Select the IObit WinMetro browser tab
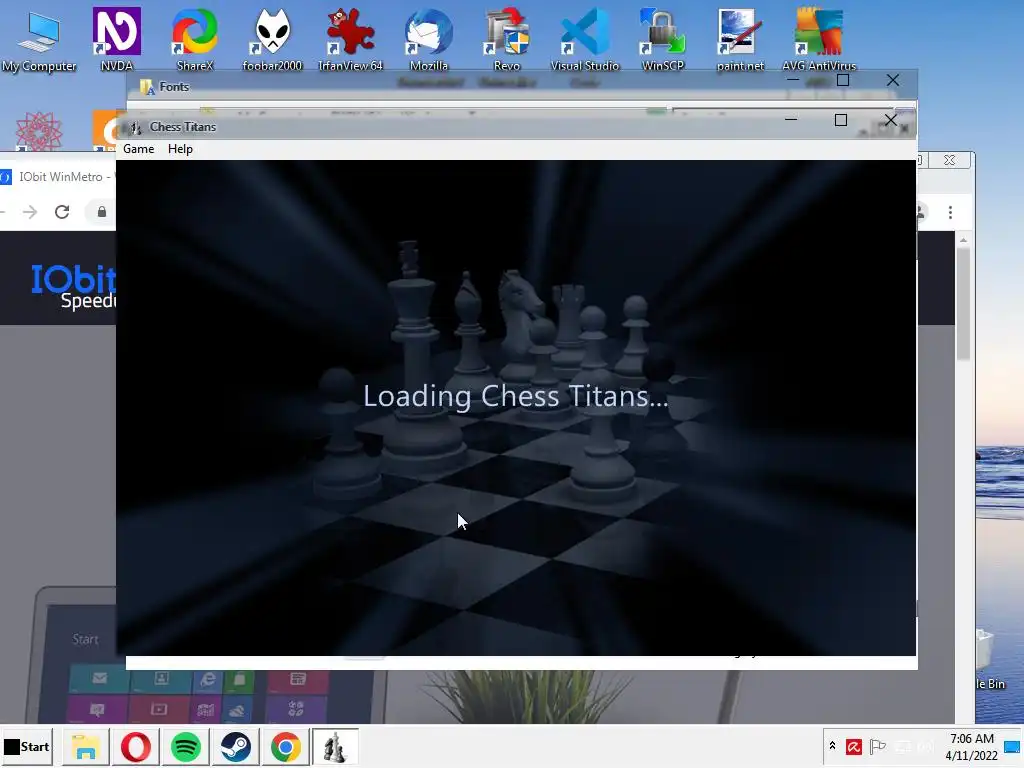 [x=57, y=177]
